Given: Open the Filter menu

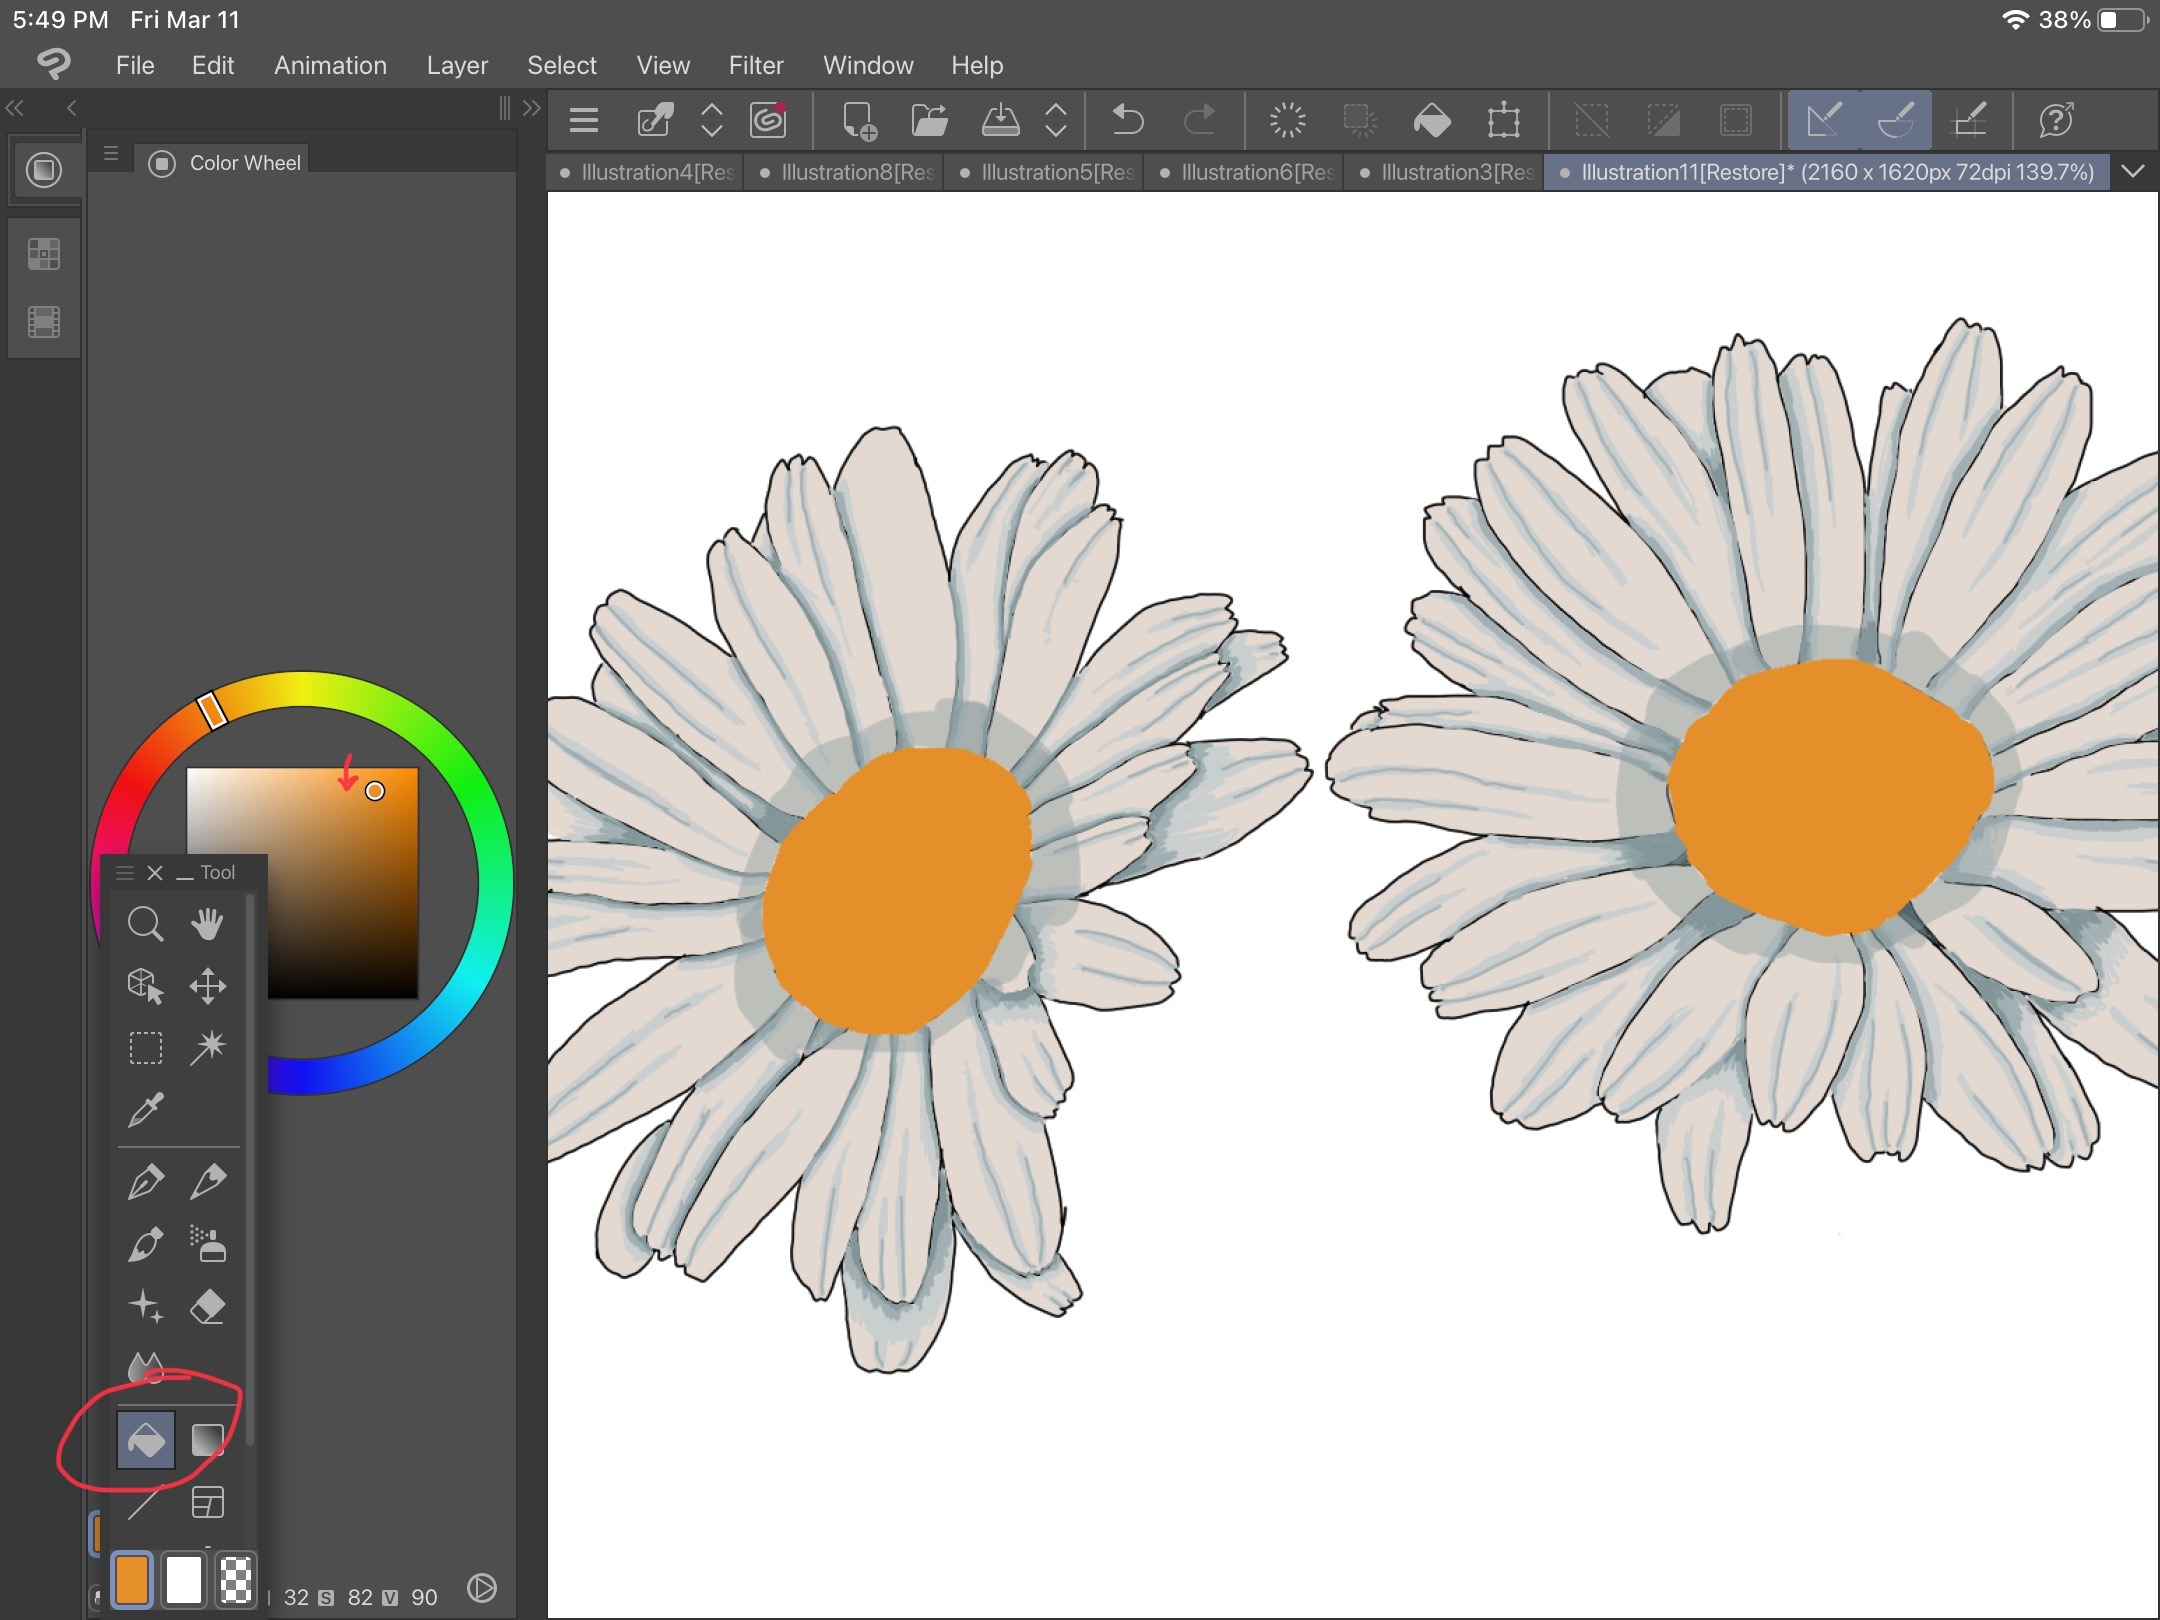Looking at the screenshot, I should pos(755,65).
